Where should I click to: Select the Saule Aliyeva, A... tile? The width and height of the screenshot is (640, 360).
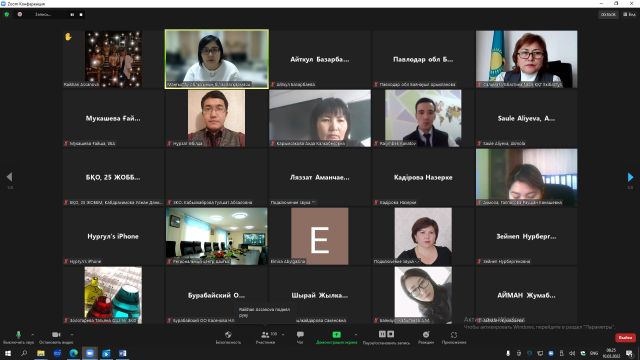click(526, 118)
